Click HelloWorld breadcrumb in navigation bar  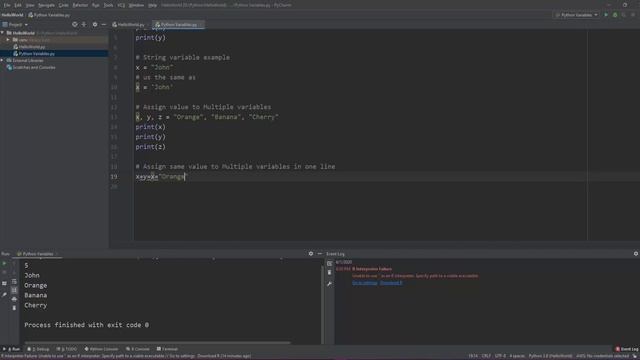(x=12, y=15)
